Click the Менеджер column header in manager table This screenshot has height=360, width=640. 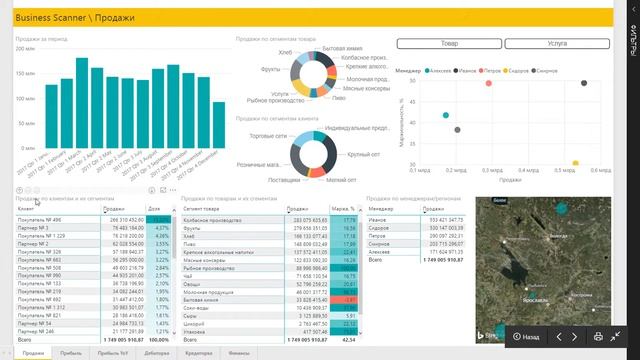(381, 209)
